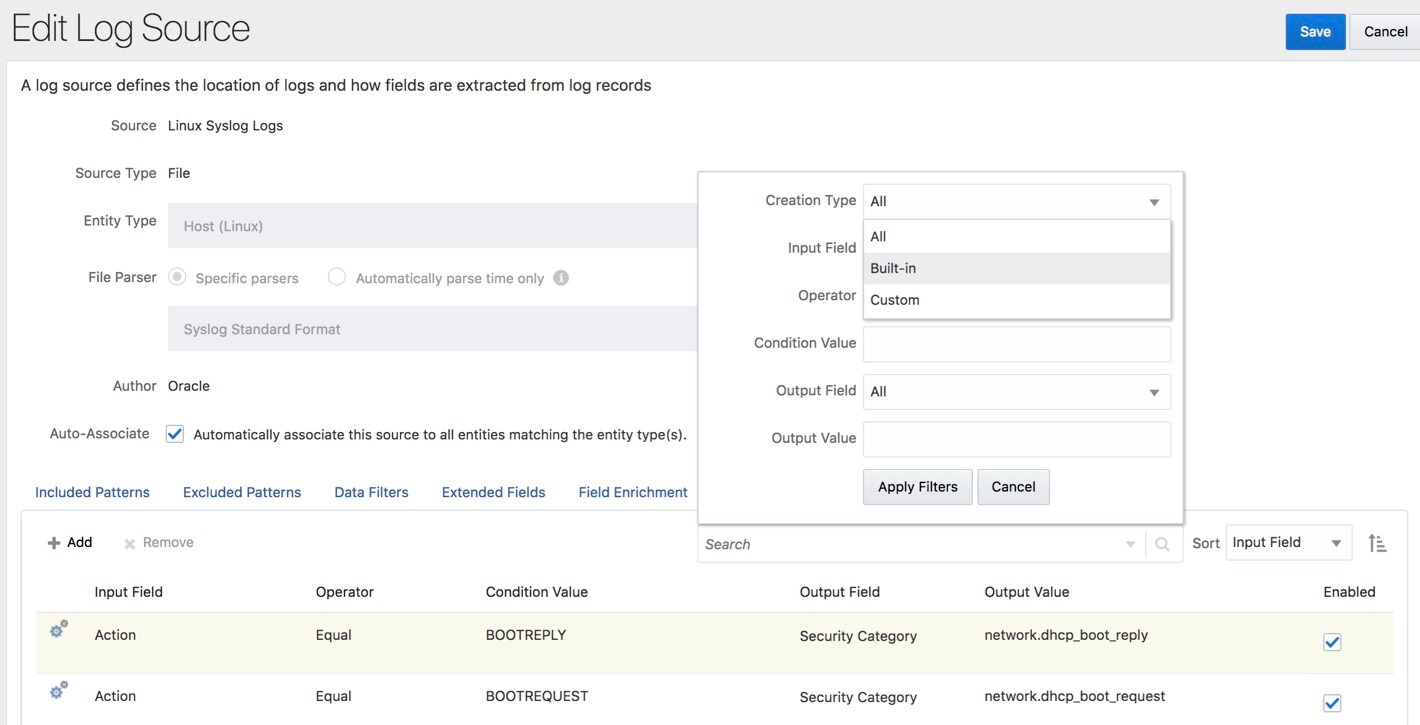Click the sort order direction icon
1420x725 pixels.
pyautogui.click(x=1377, y=543)
